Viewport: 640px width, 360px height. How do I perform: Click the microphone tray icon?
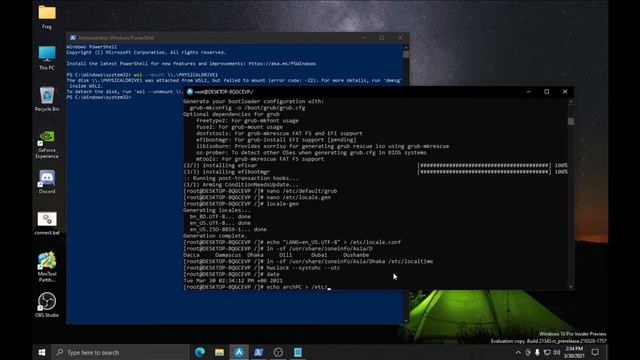(537, 352)
